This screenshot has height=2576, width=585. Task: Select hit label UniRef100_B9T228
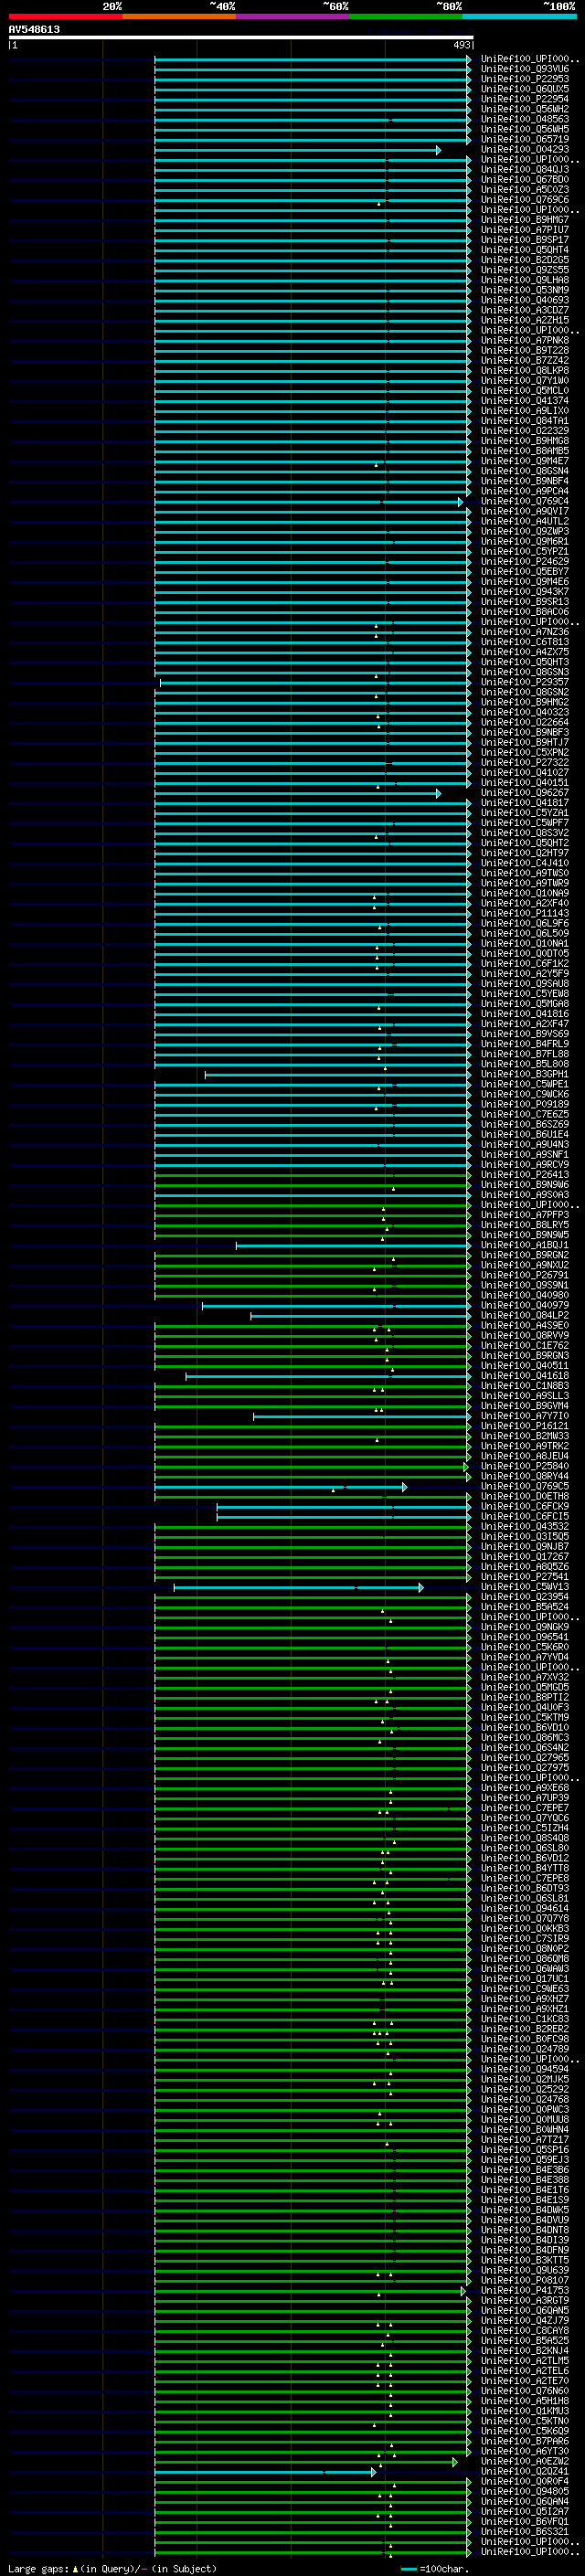coord(525,350)
